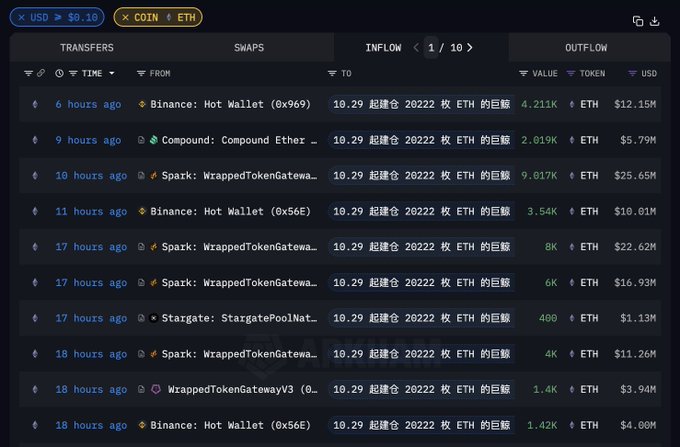
Task: Click the ETH token label in $3.94M row
Action: click(589, 389)
